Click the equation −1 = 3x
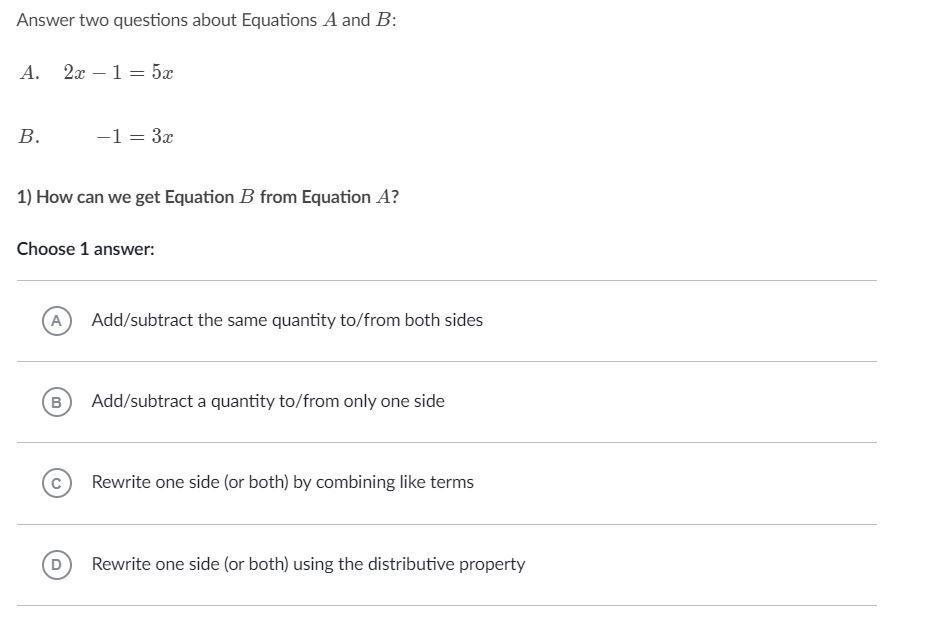 coord(135,137)
